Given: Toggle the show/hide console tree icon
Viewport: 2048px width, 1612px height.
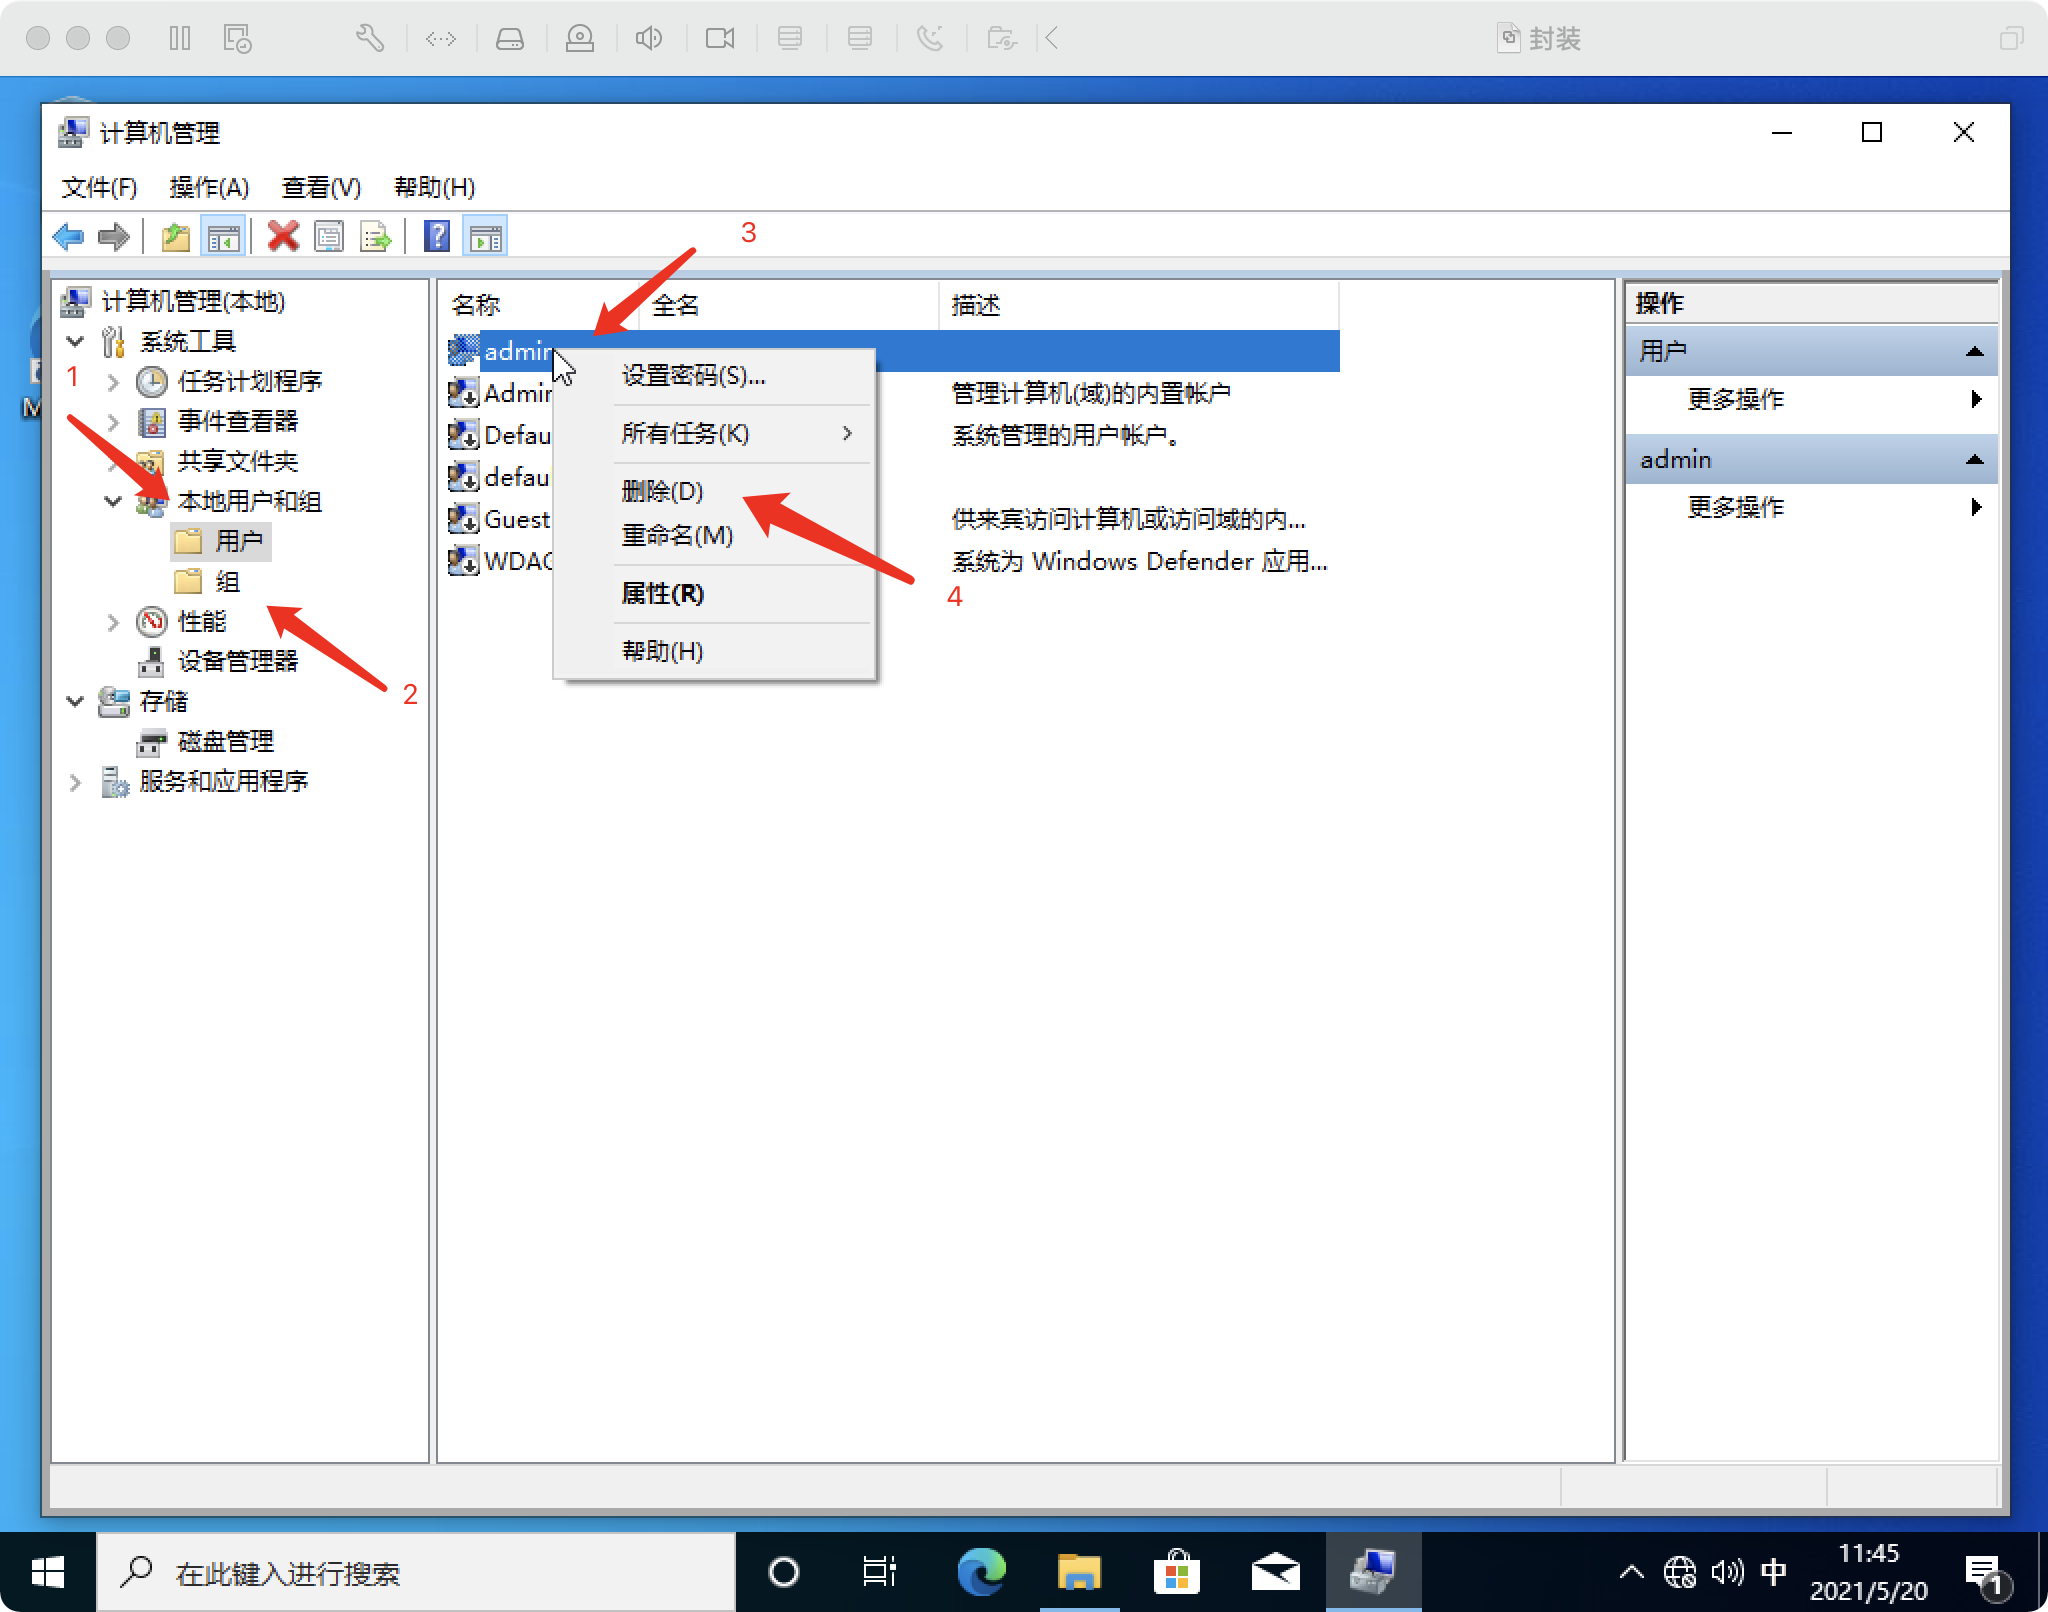Looking at the screenshot, I should [x=223, y=237].
